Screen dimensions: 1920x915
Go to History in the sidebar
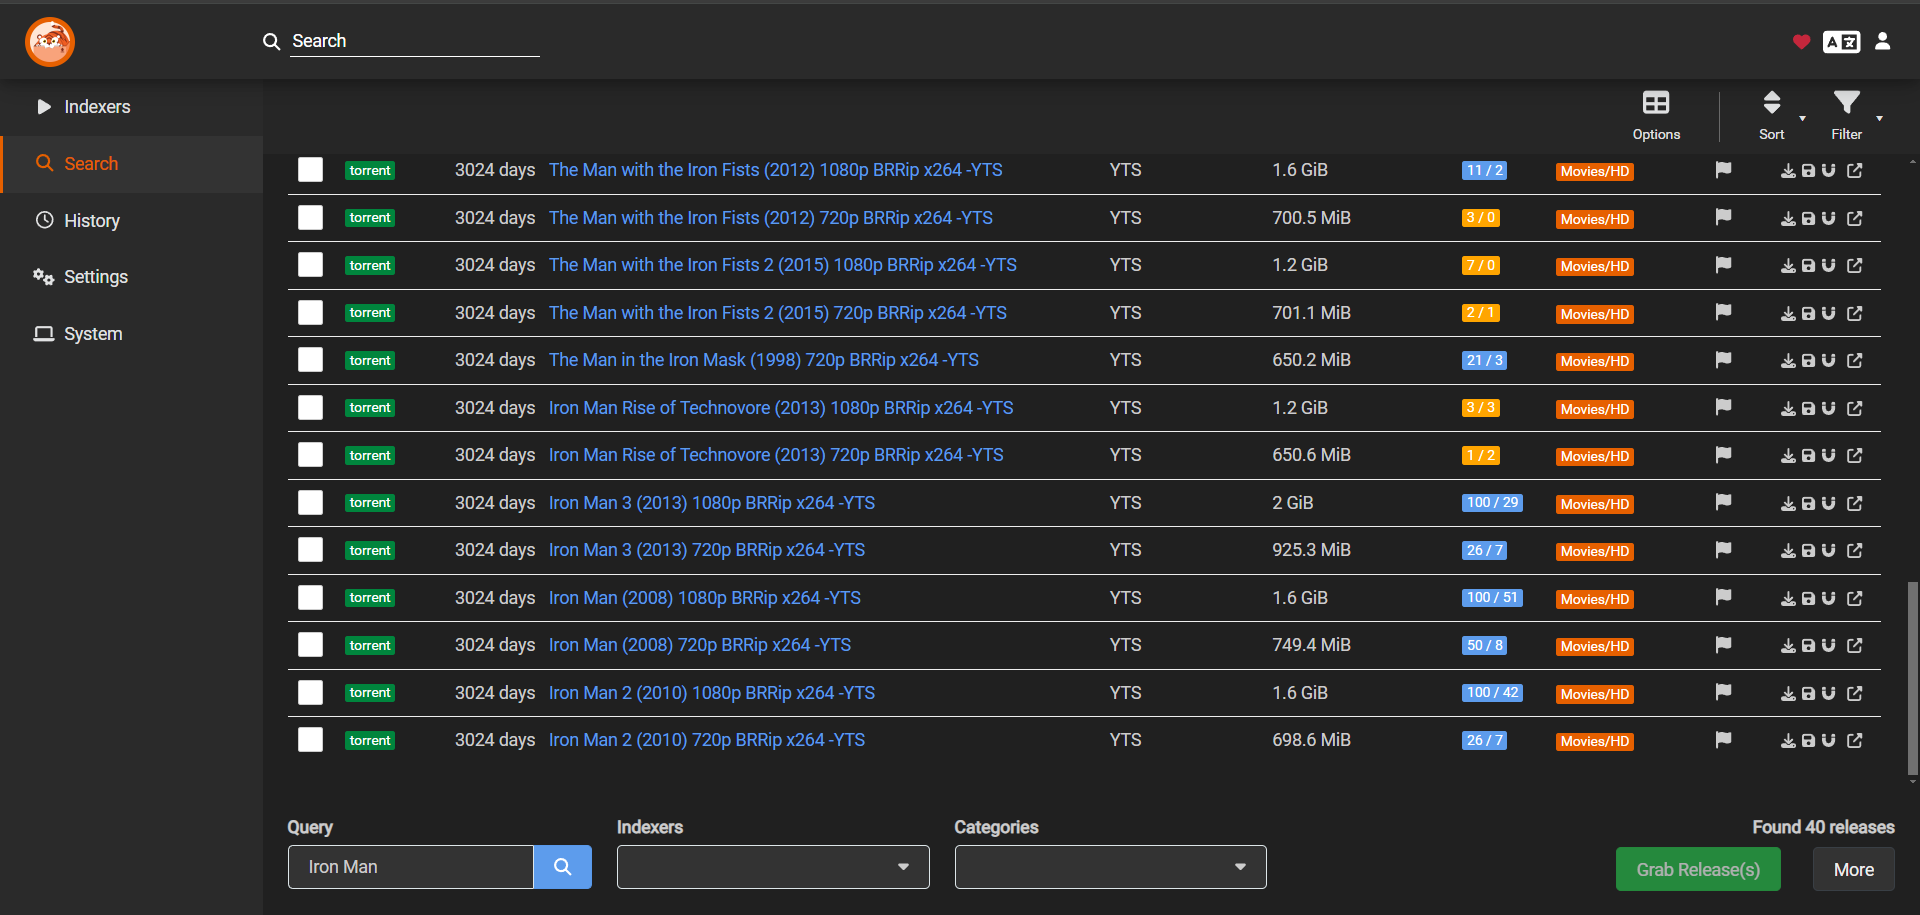pos(91,221)
